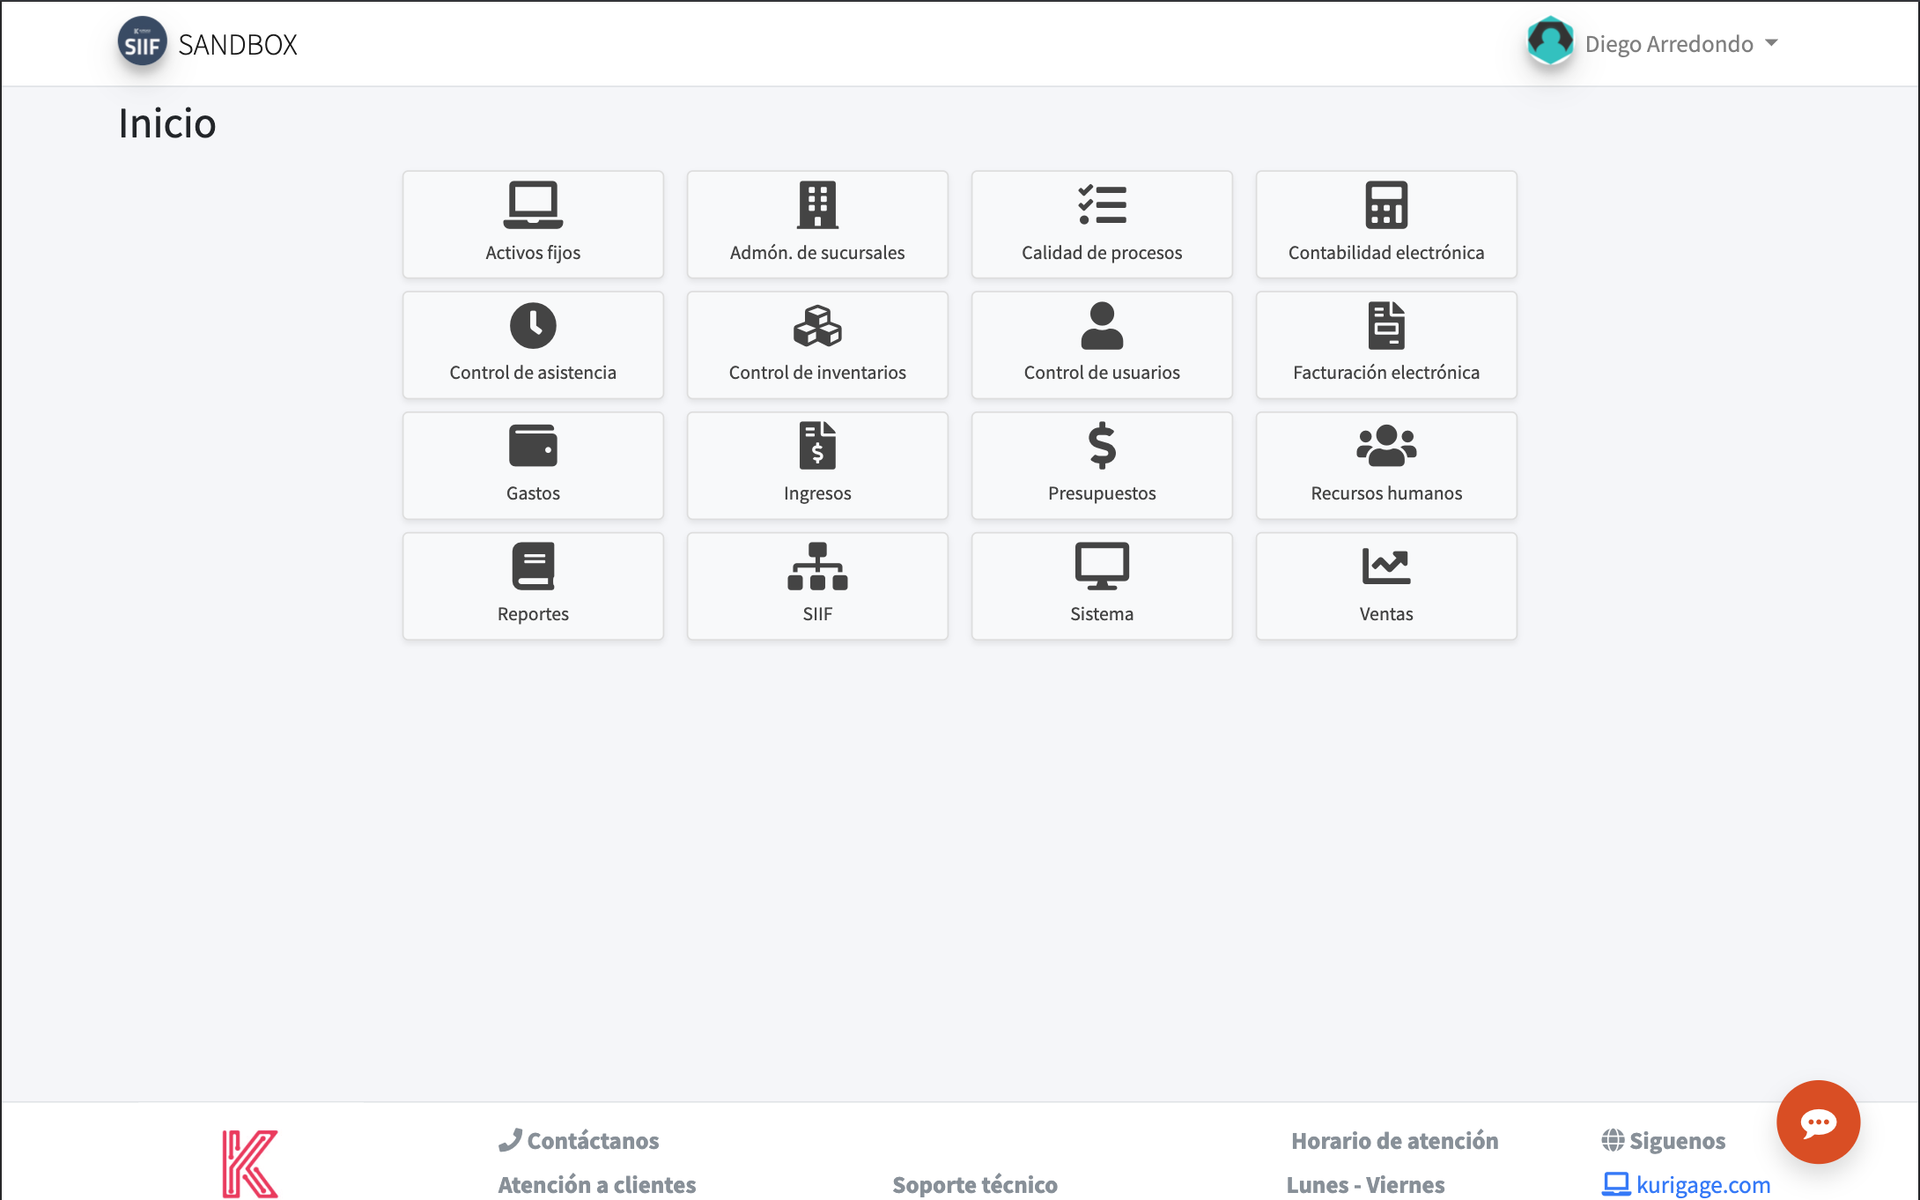This screenshot has width=1920, height=1200.
Task: Open Facturación electrónica invoice icon
Action: [x=1386, y=325]
